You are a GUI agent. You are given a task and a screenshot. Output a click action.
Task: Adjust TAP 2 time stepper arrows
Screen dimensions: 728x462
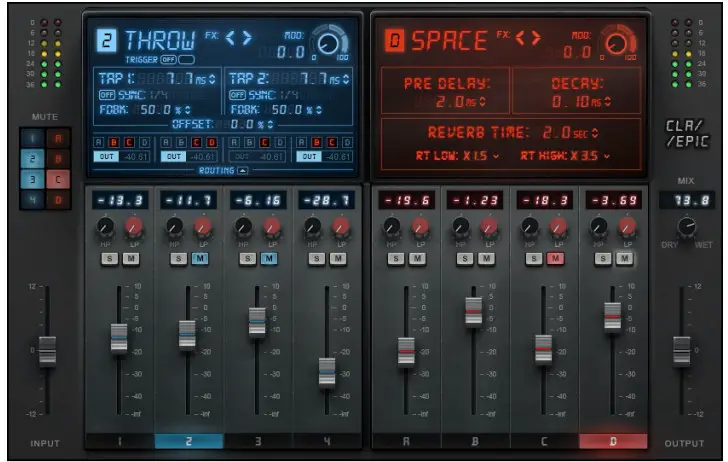pos(345,79)
